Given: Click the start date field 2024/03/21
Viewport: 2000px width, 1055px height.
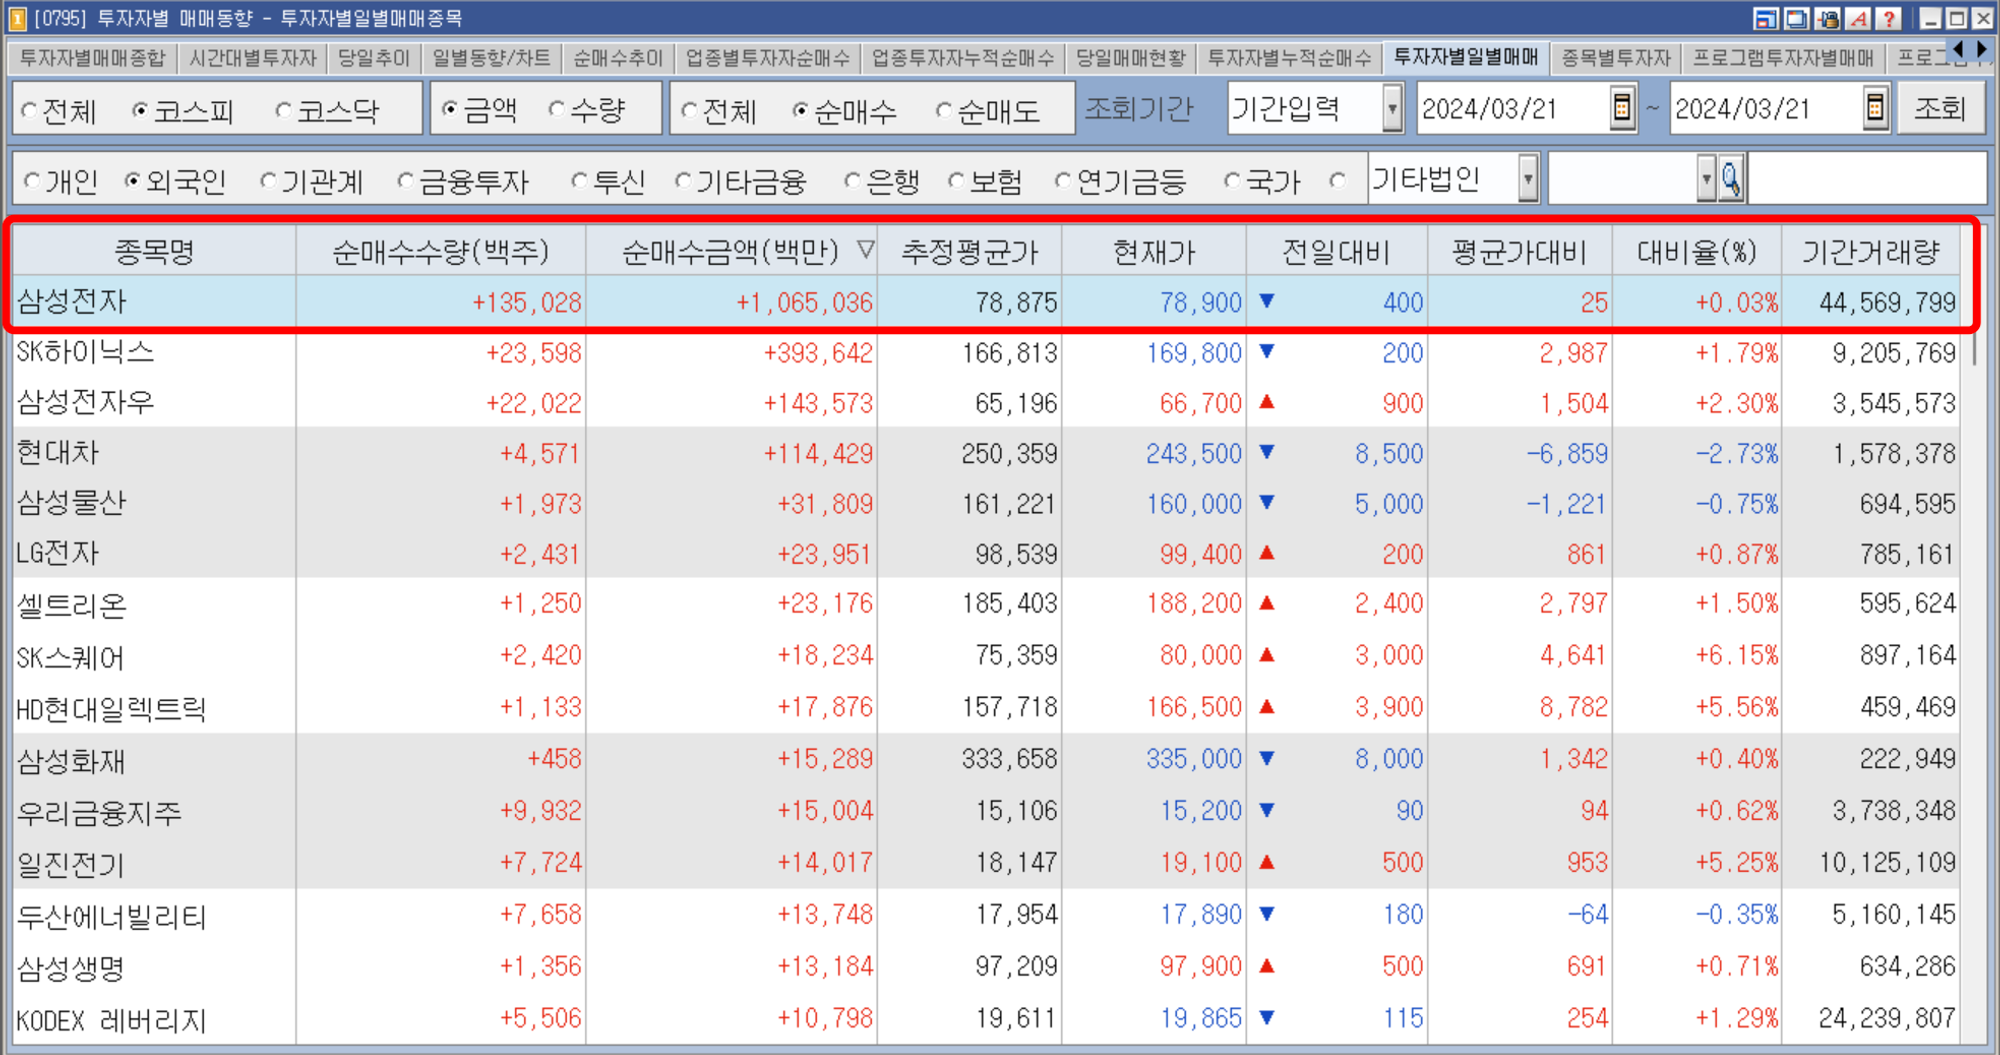Looking at the screenshot, I should [1512, 108].
